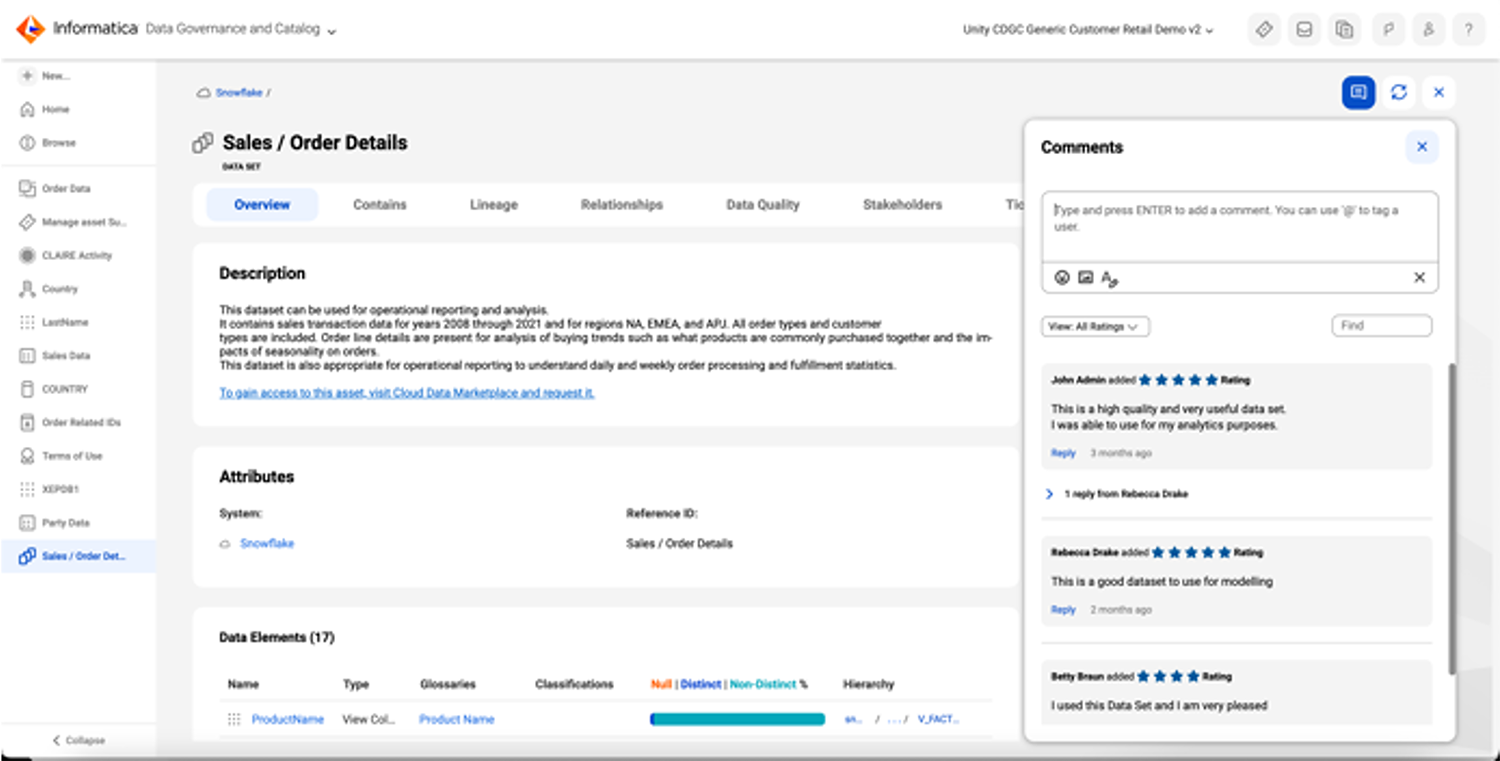Click the insert image icon in comment box
The height and width of the screenshot is (761, 1500).
[1085, 278]
